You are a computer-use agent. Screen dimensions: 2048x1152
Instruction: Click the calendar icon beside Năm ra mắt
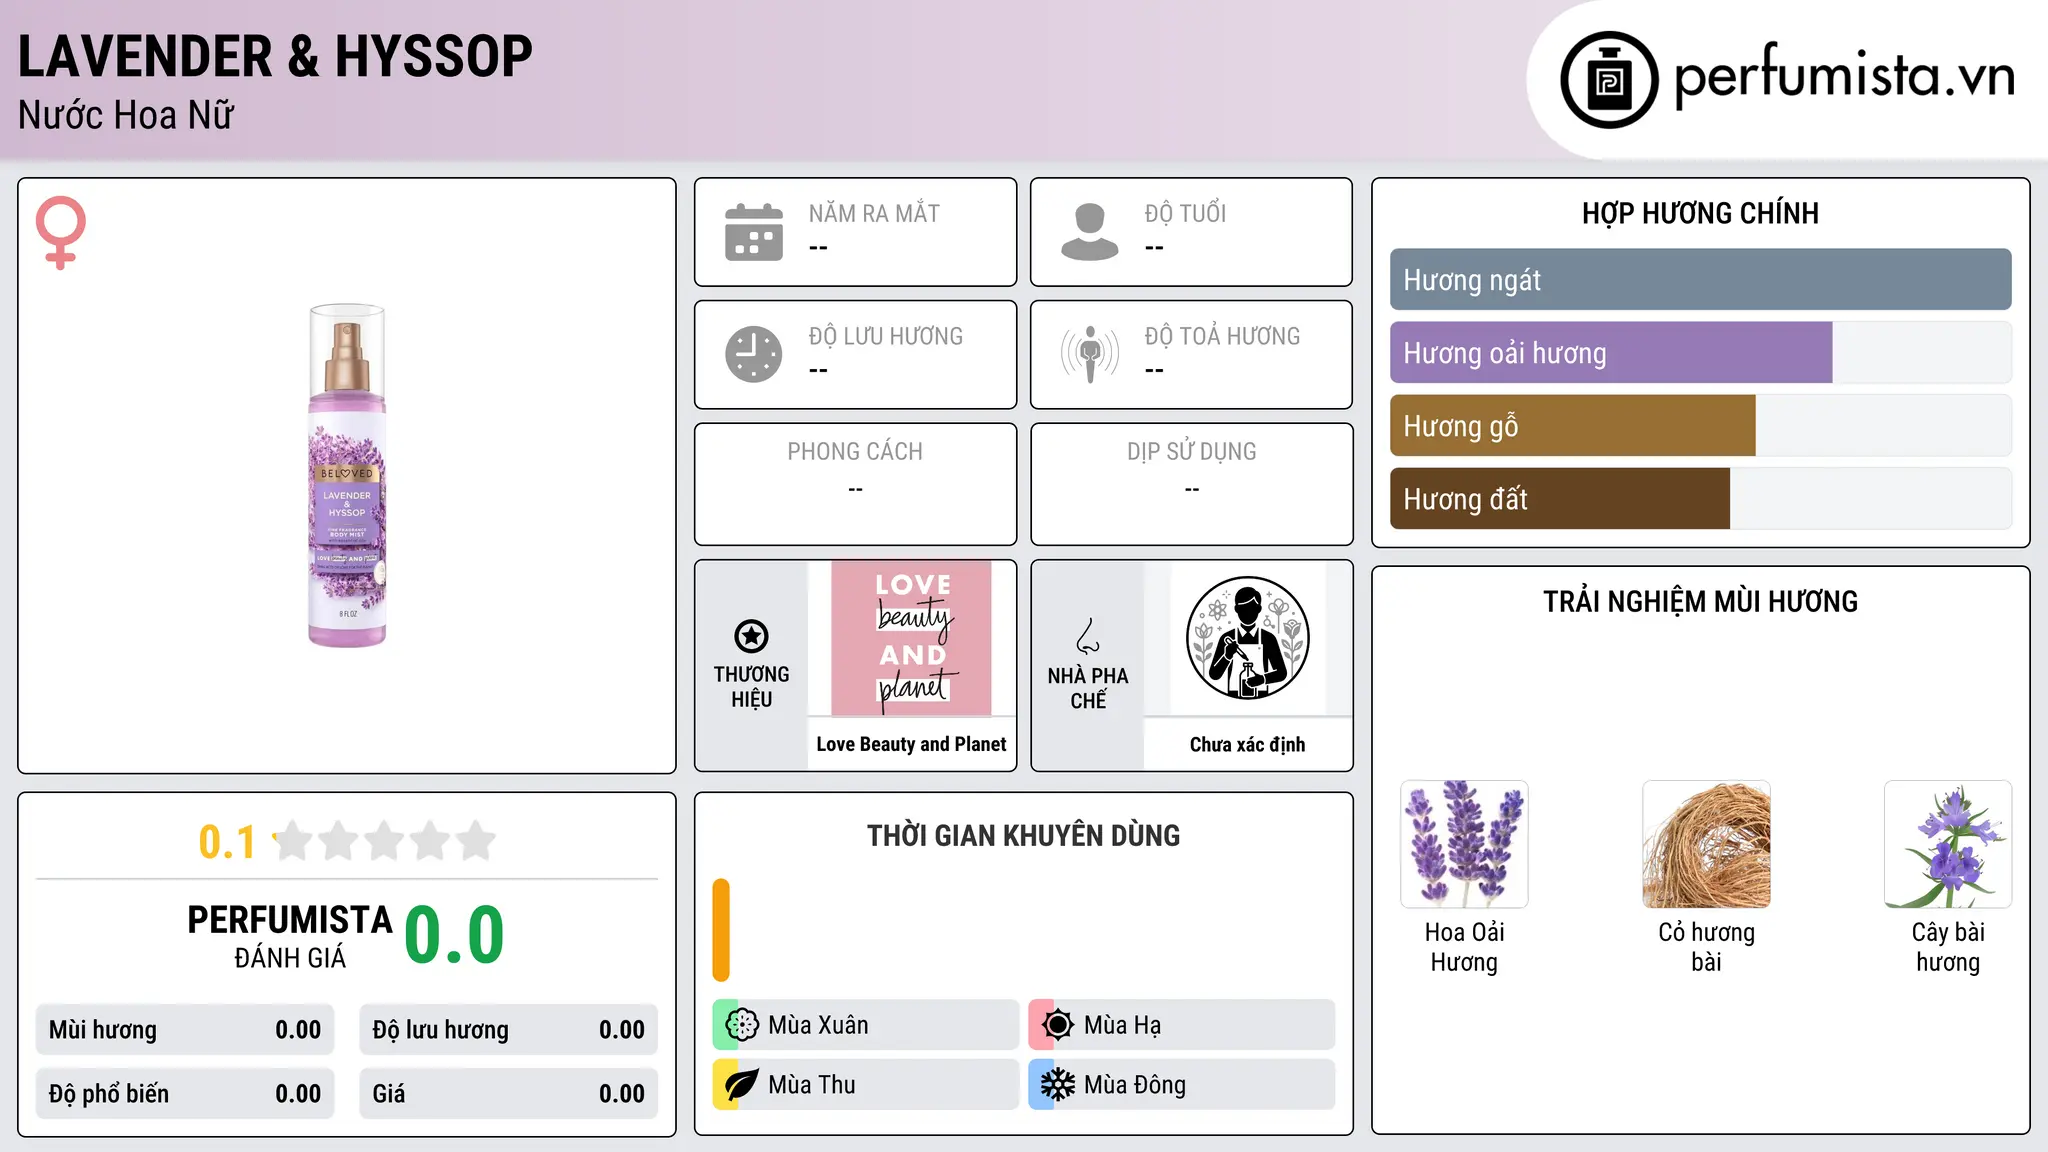754,232
